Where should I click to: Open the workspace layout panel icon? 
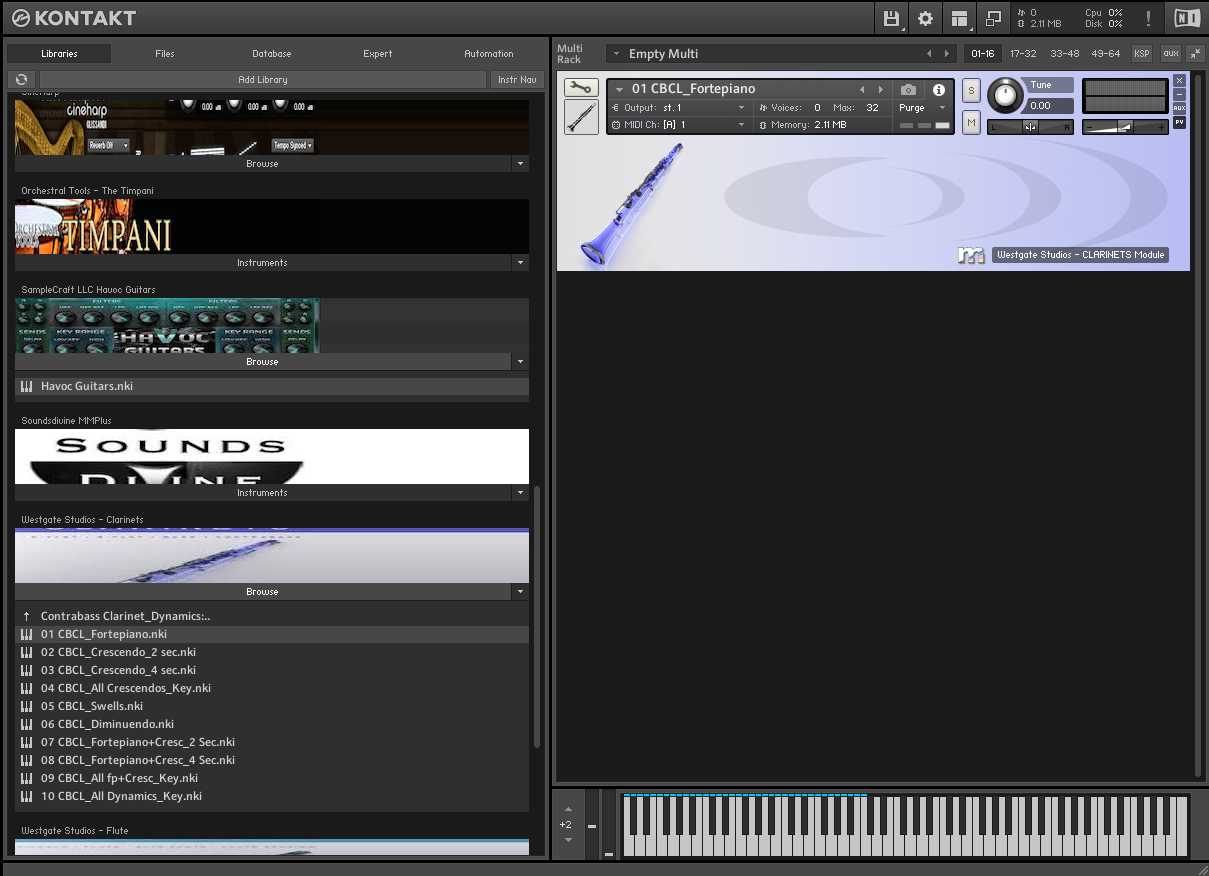coord(959,18)
